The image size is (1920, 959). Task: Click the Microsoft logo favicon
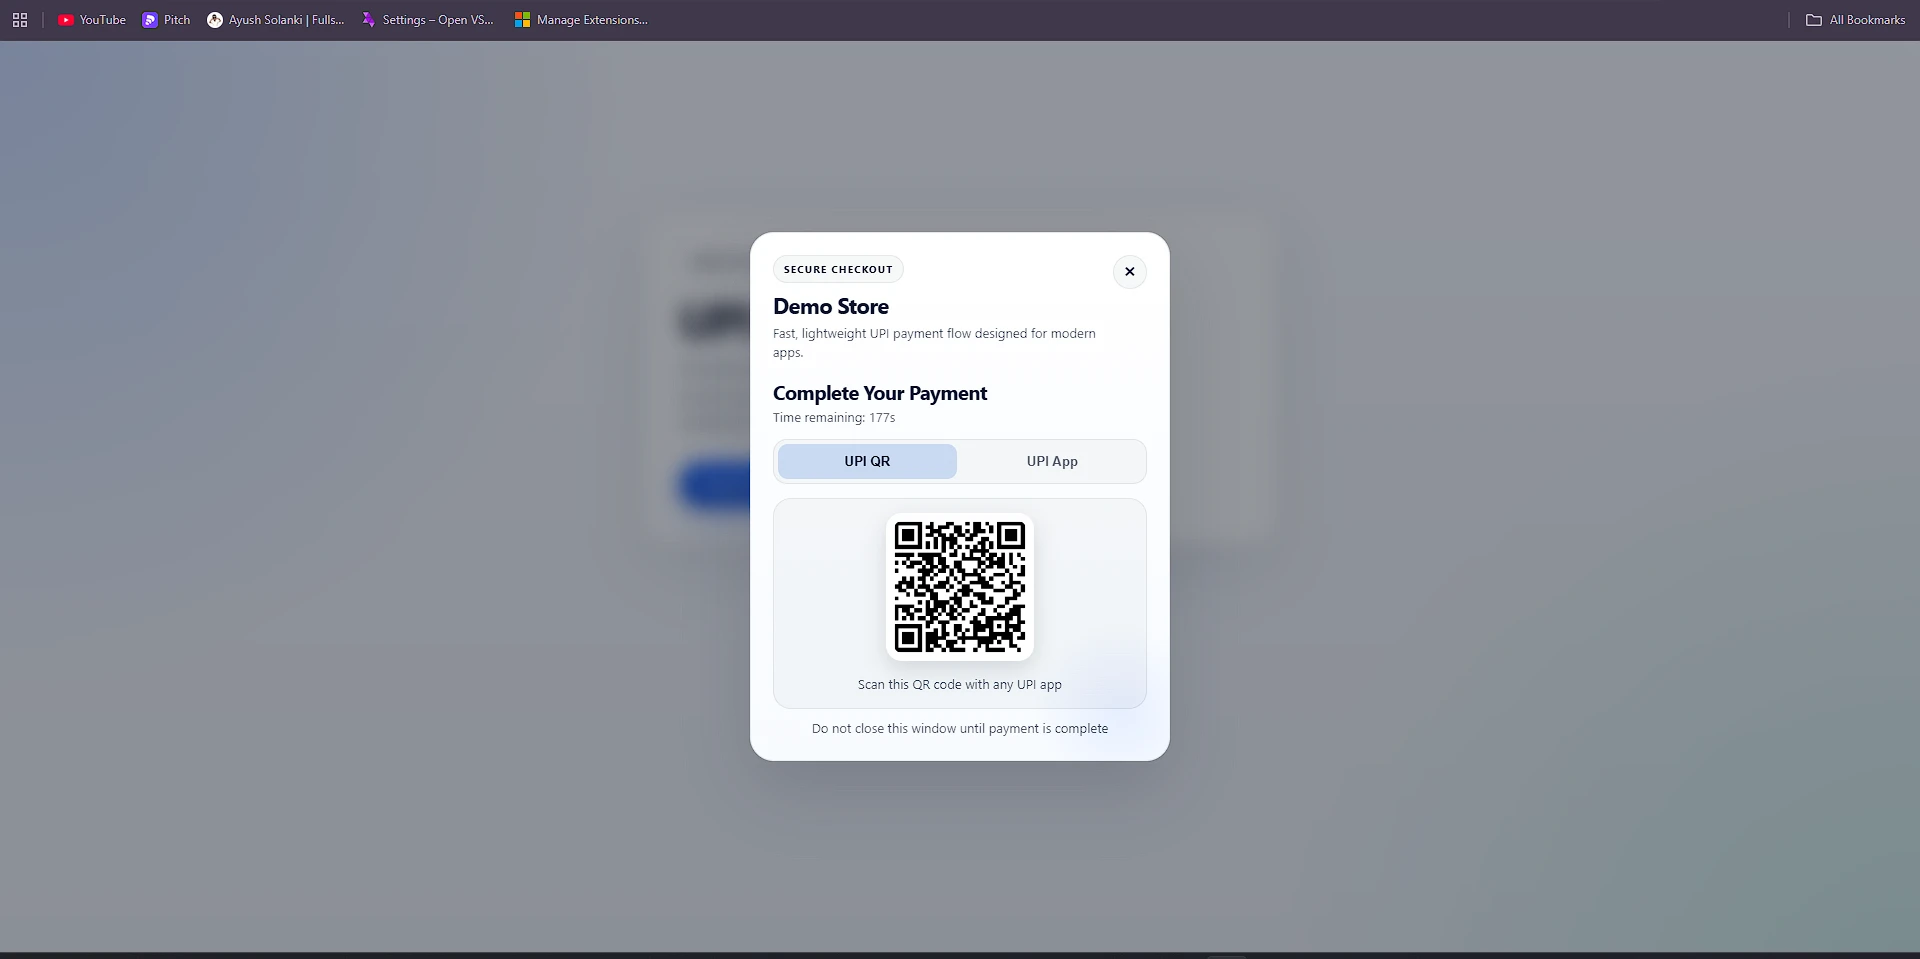click(522, 20)
